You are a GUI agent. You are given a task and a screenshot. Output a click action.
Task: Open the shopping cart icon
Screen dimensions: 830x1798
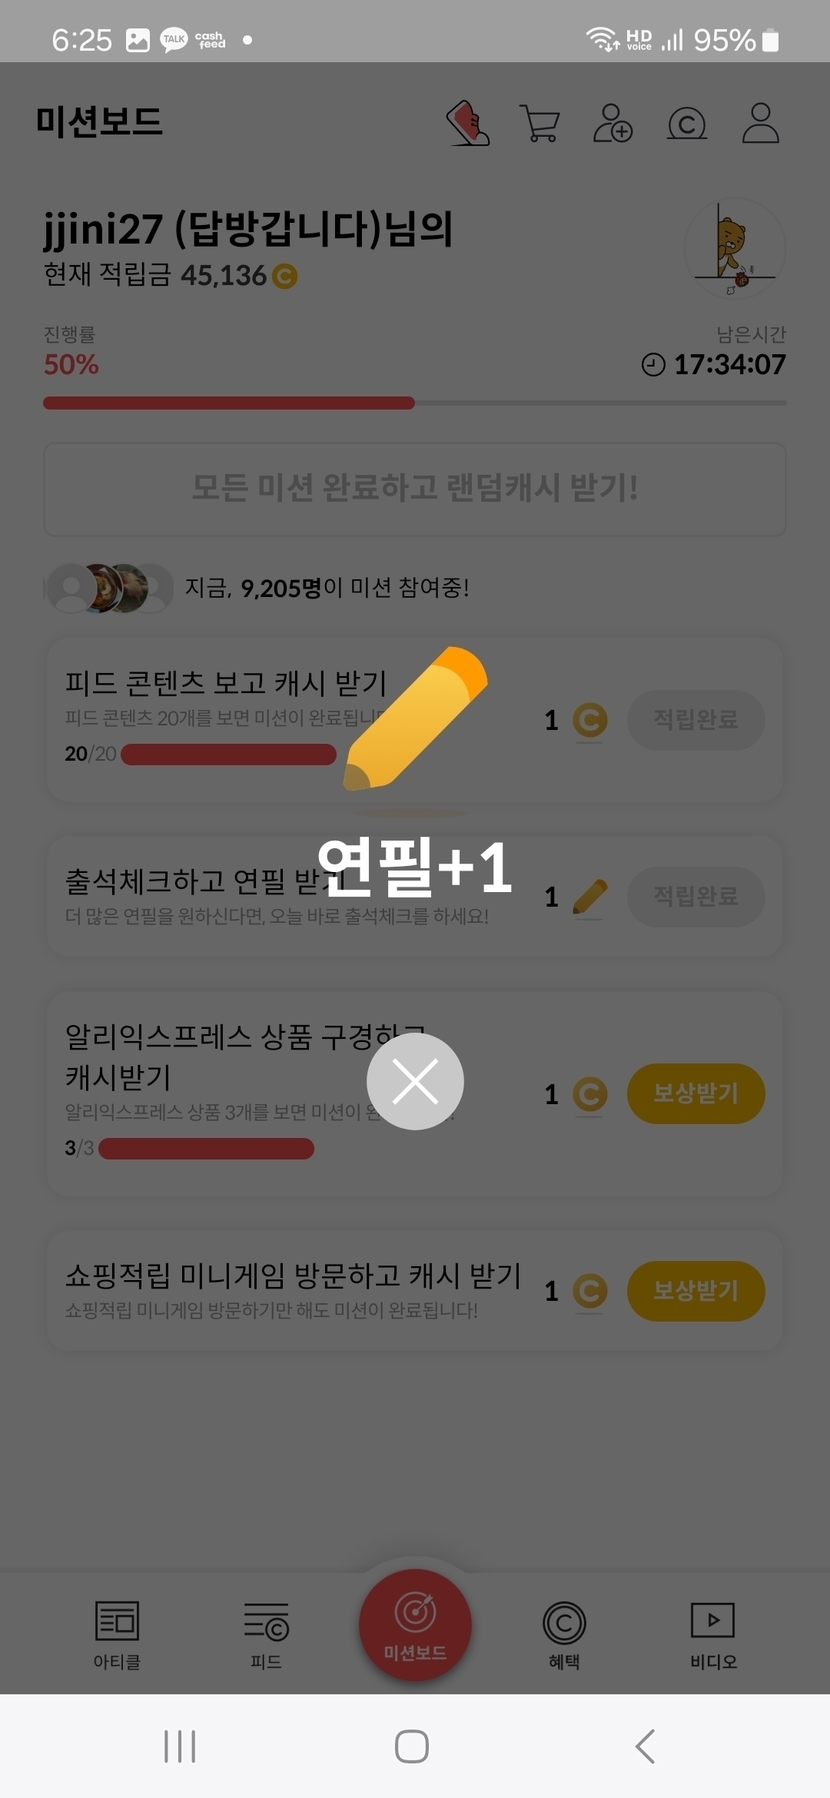pyautogui.click(x=540, y=124)
